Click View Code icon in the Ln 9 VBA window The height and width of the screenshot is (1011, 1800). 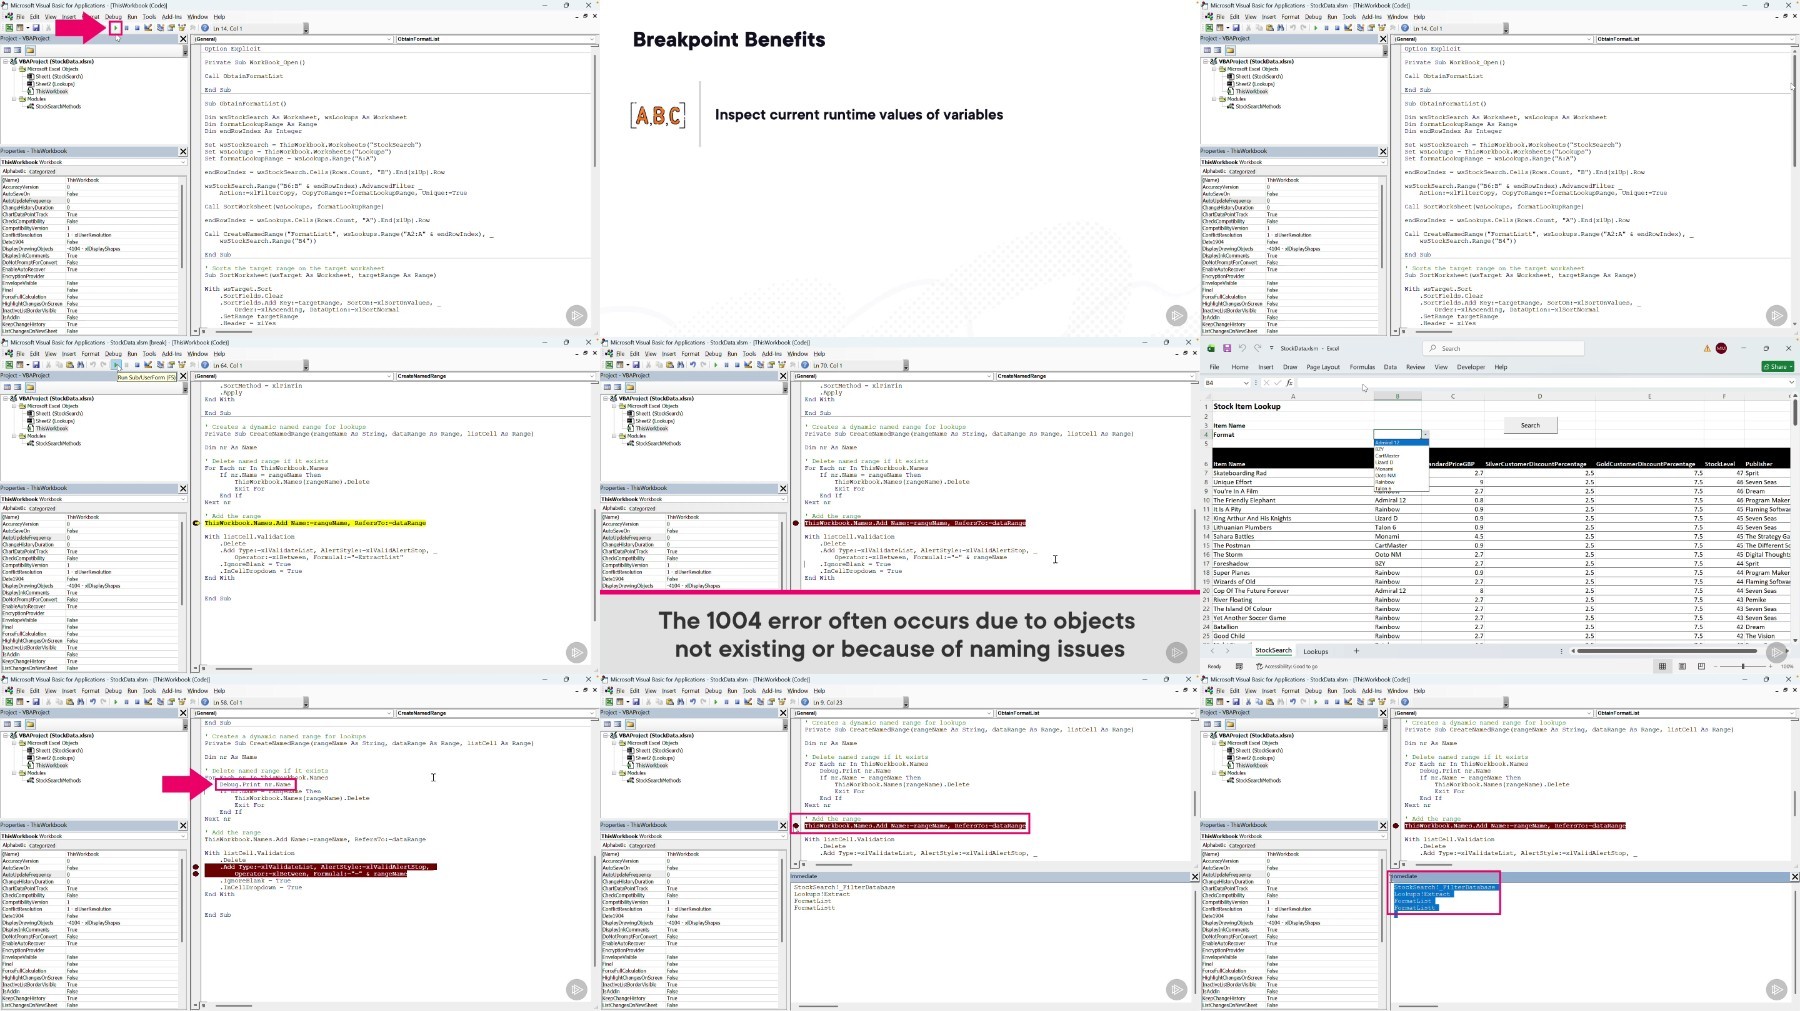pyautogui.click(x=607, y=724)
